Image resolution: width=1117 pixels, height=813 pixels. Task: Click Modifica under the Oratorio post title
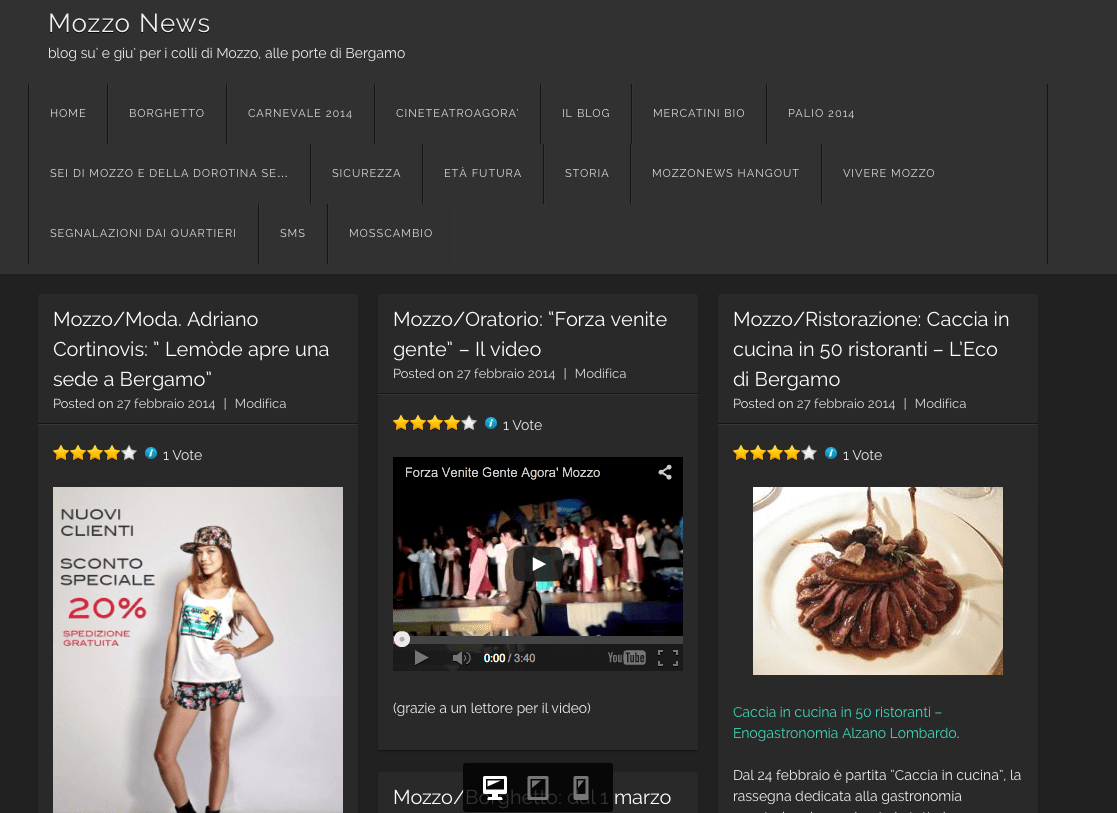pos(600,374)
